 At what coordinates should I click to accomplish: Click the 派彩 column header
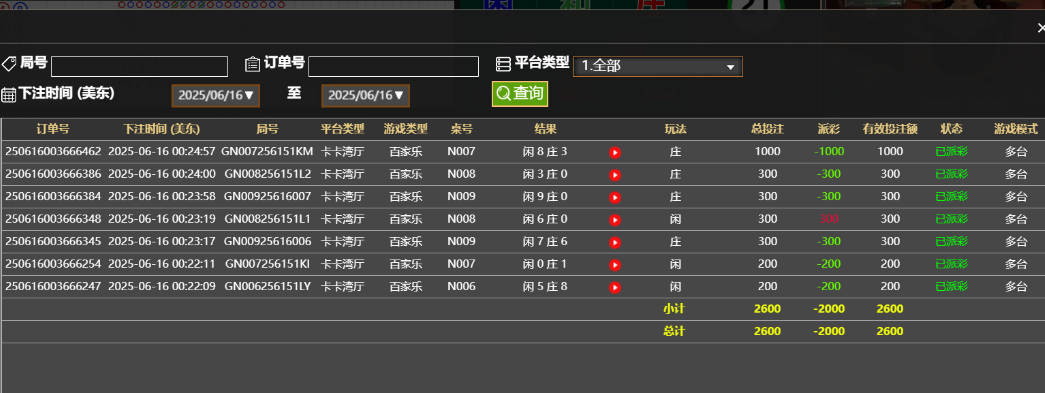click(829, 129)
